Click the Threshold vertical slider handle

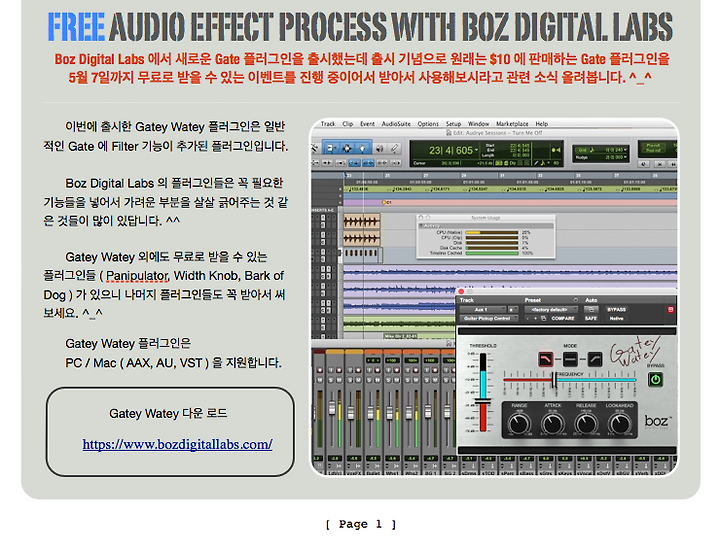coord(483,402)
